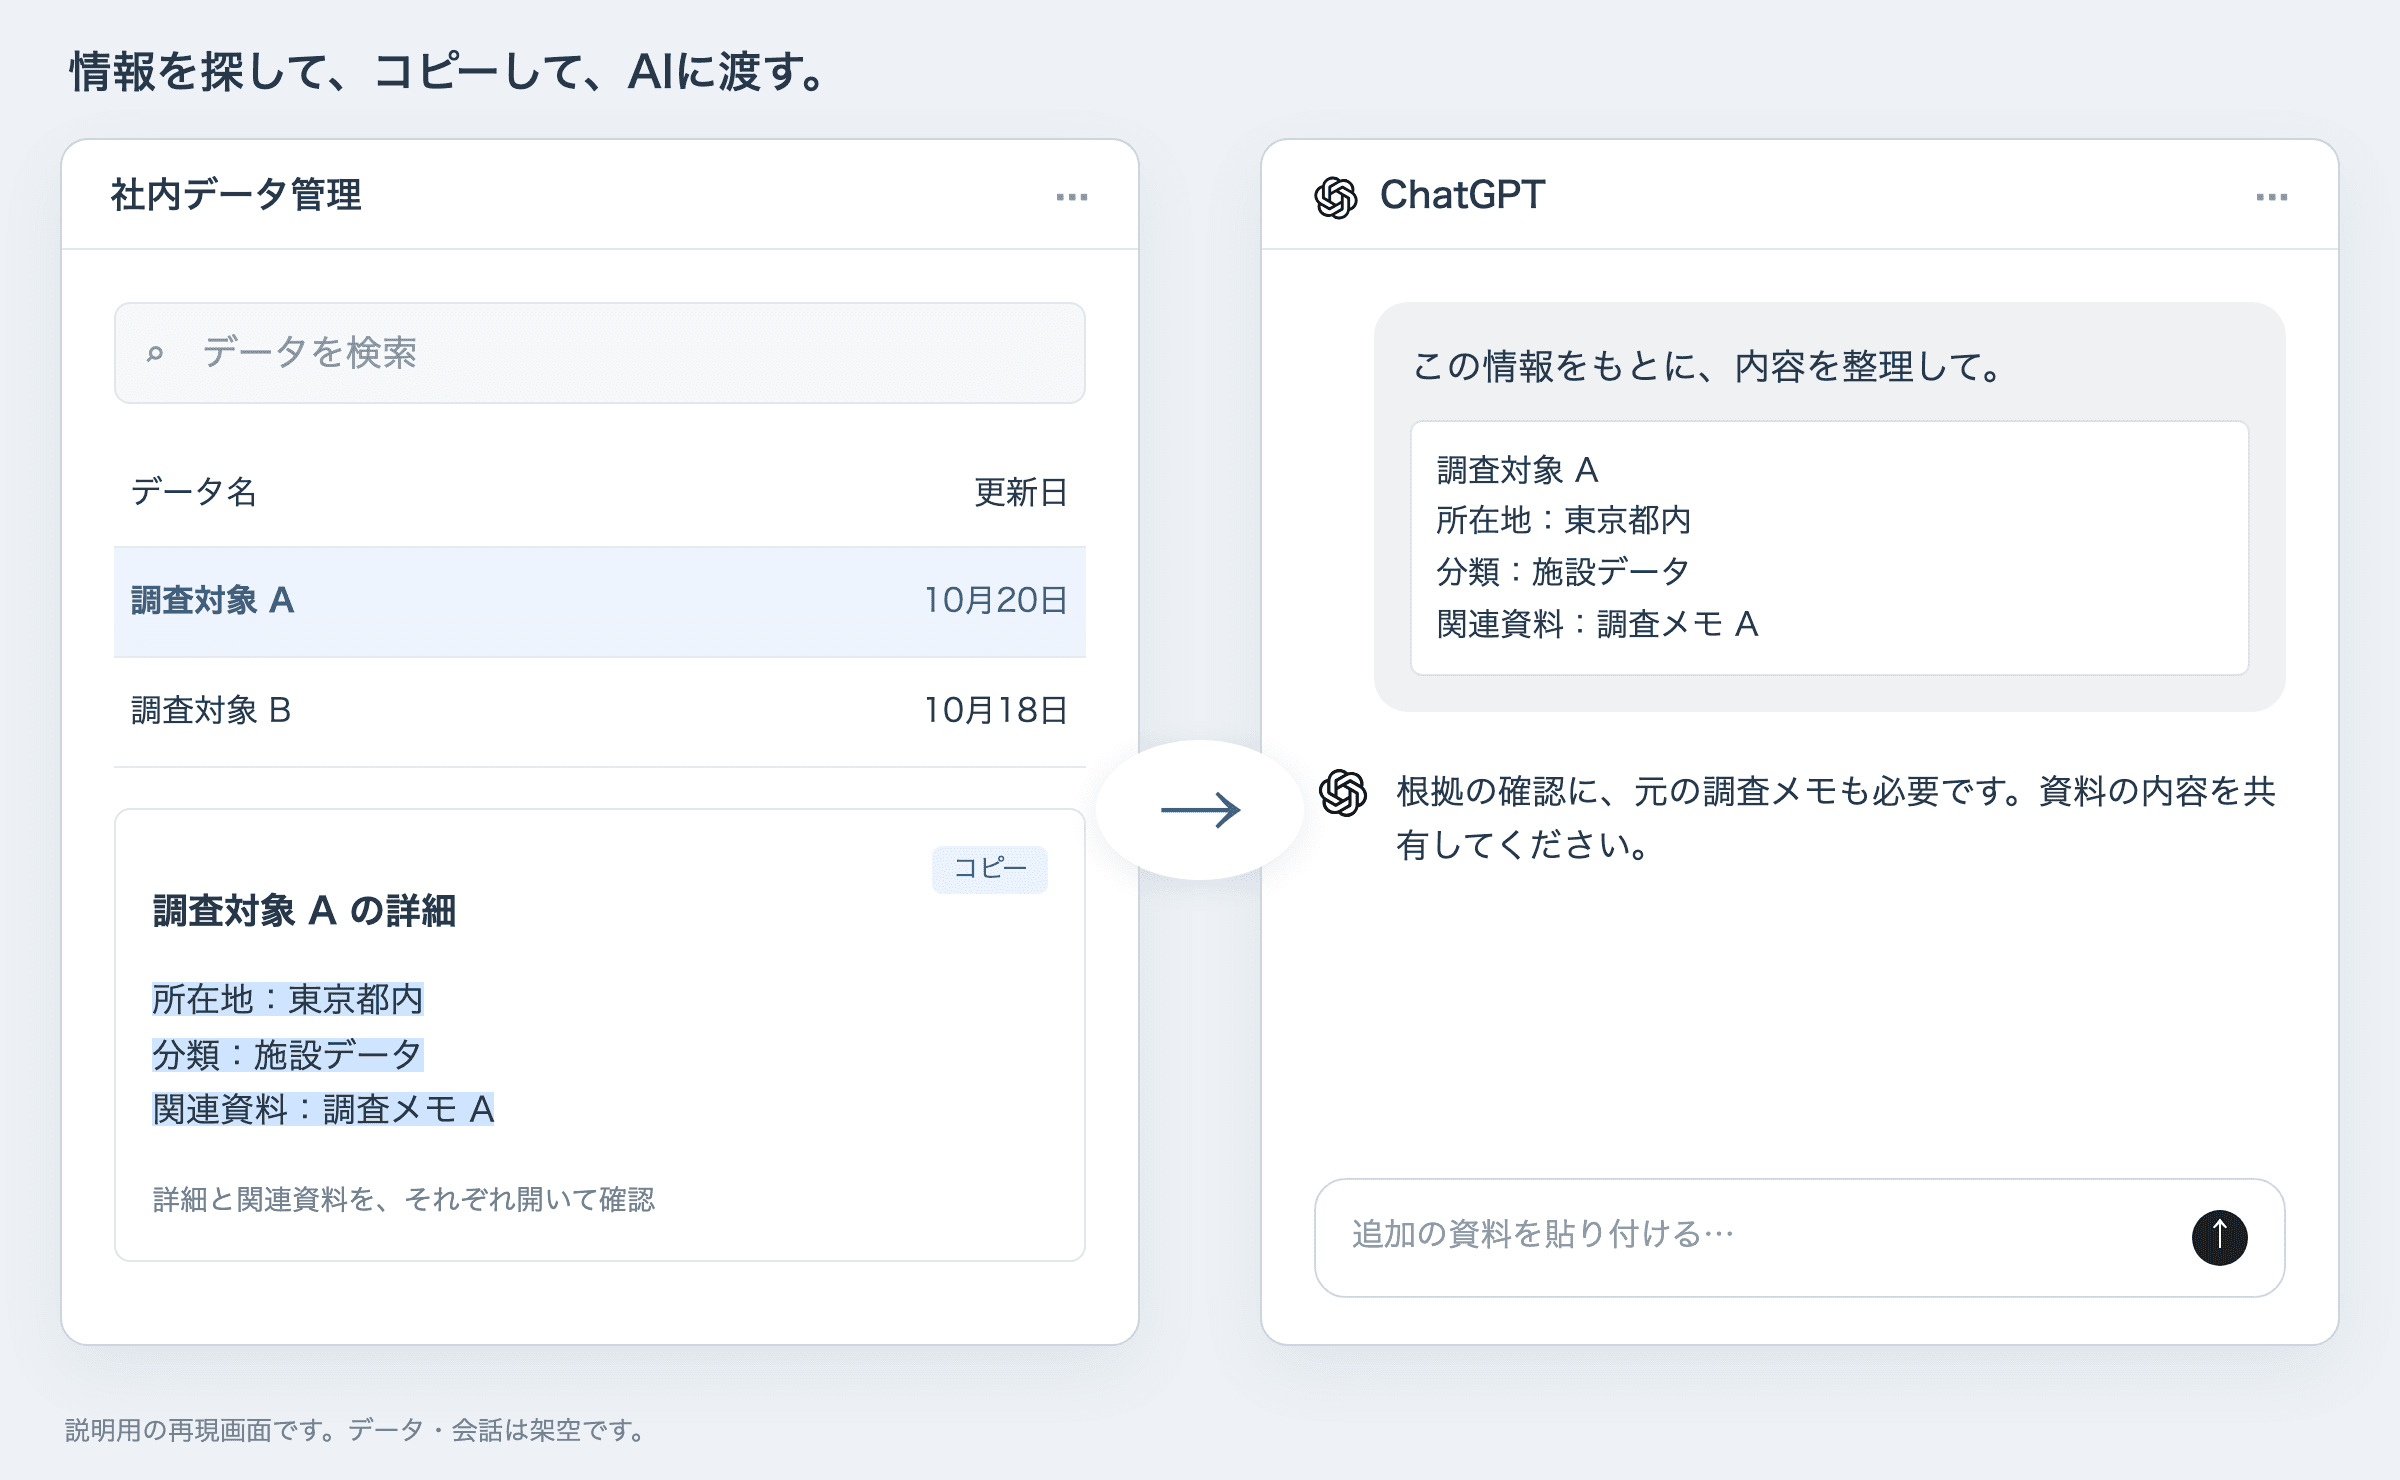The image size is (2400, 1480).
Task: Open the 社内データ管理 panel more options menu
Action: pyautogui.click(x=1072, y=197)
